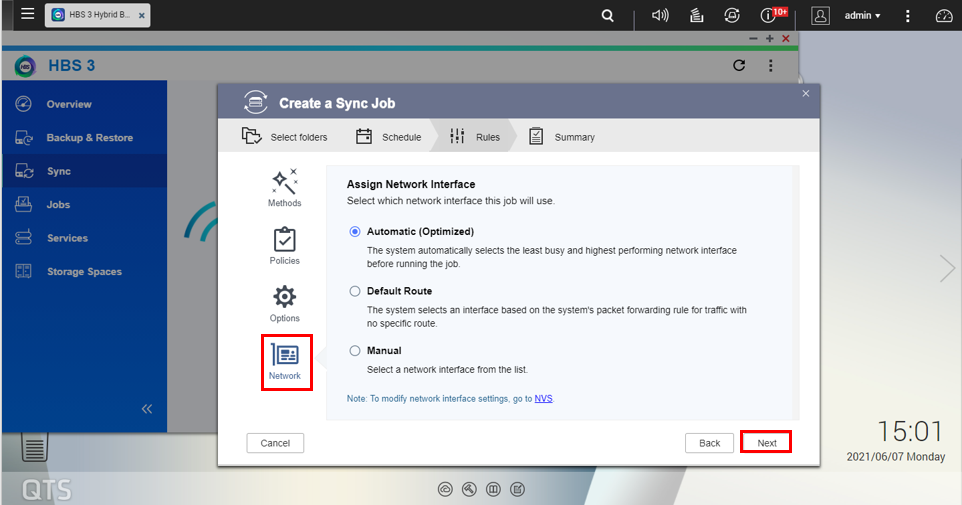Open the Network rules section
The image size is (962, 505).
click(285, 362)
